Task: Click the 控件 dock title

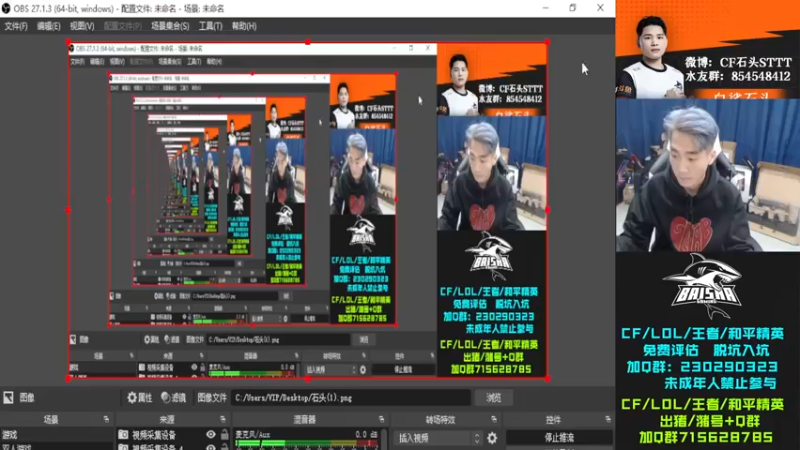Action: point(553,419)
